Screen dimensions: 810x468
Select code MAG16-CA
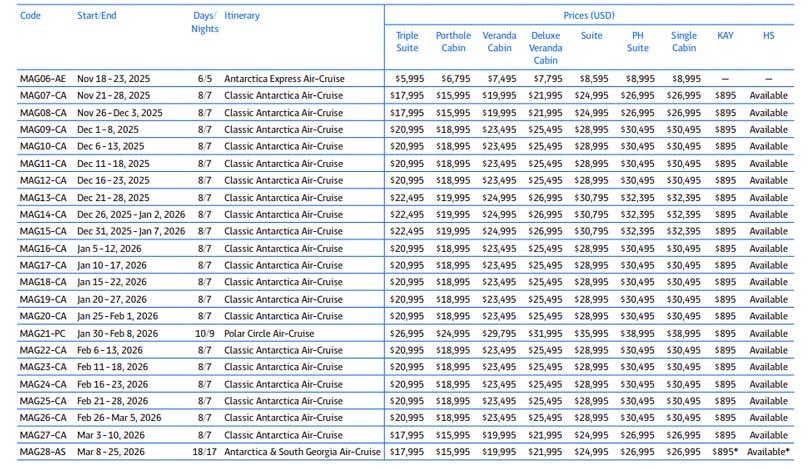pos(43,248)
